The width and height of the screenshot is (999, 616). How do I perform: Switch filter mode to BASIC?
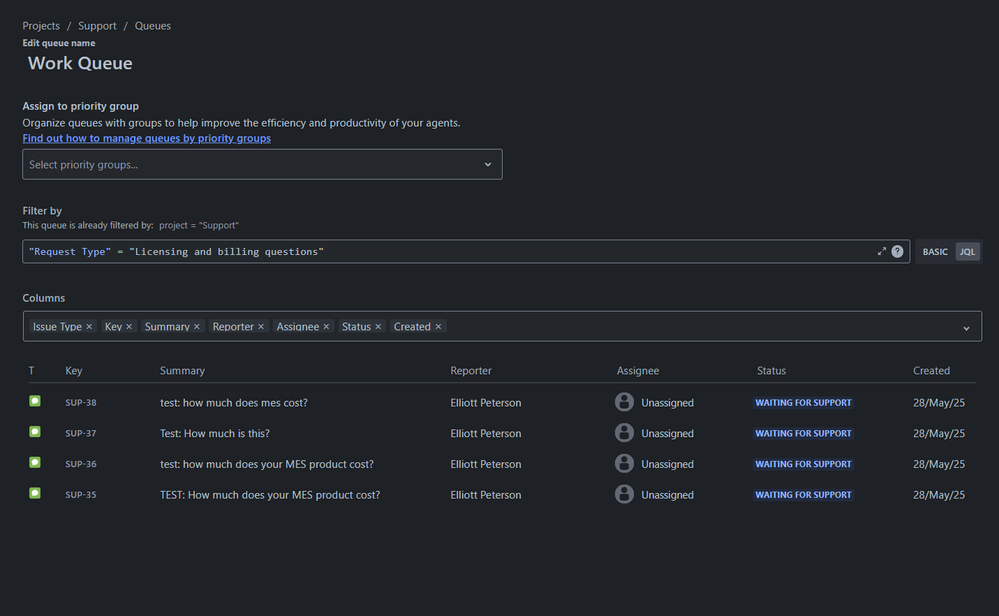pos(935,252)
